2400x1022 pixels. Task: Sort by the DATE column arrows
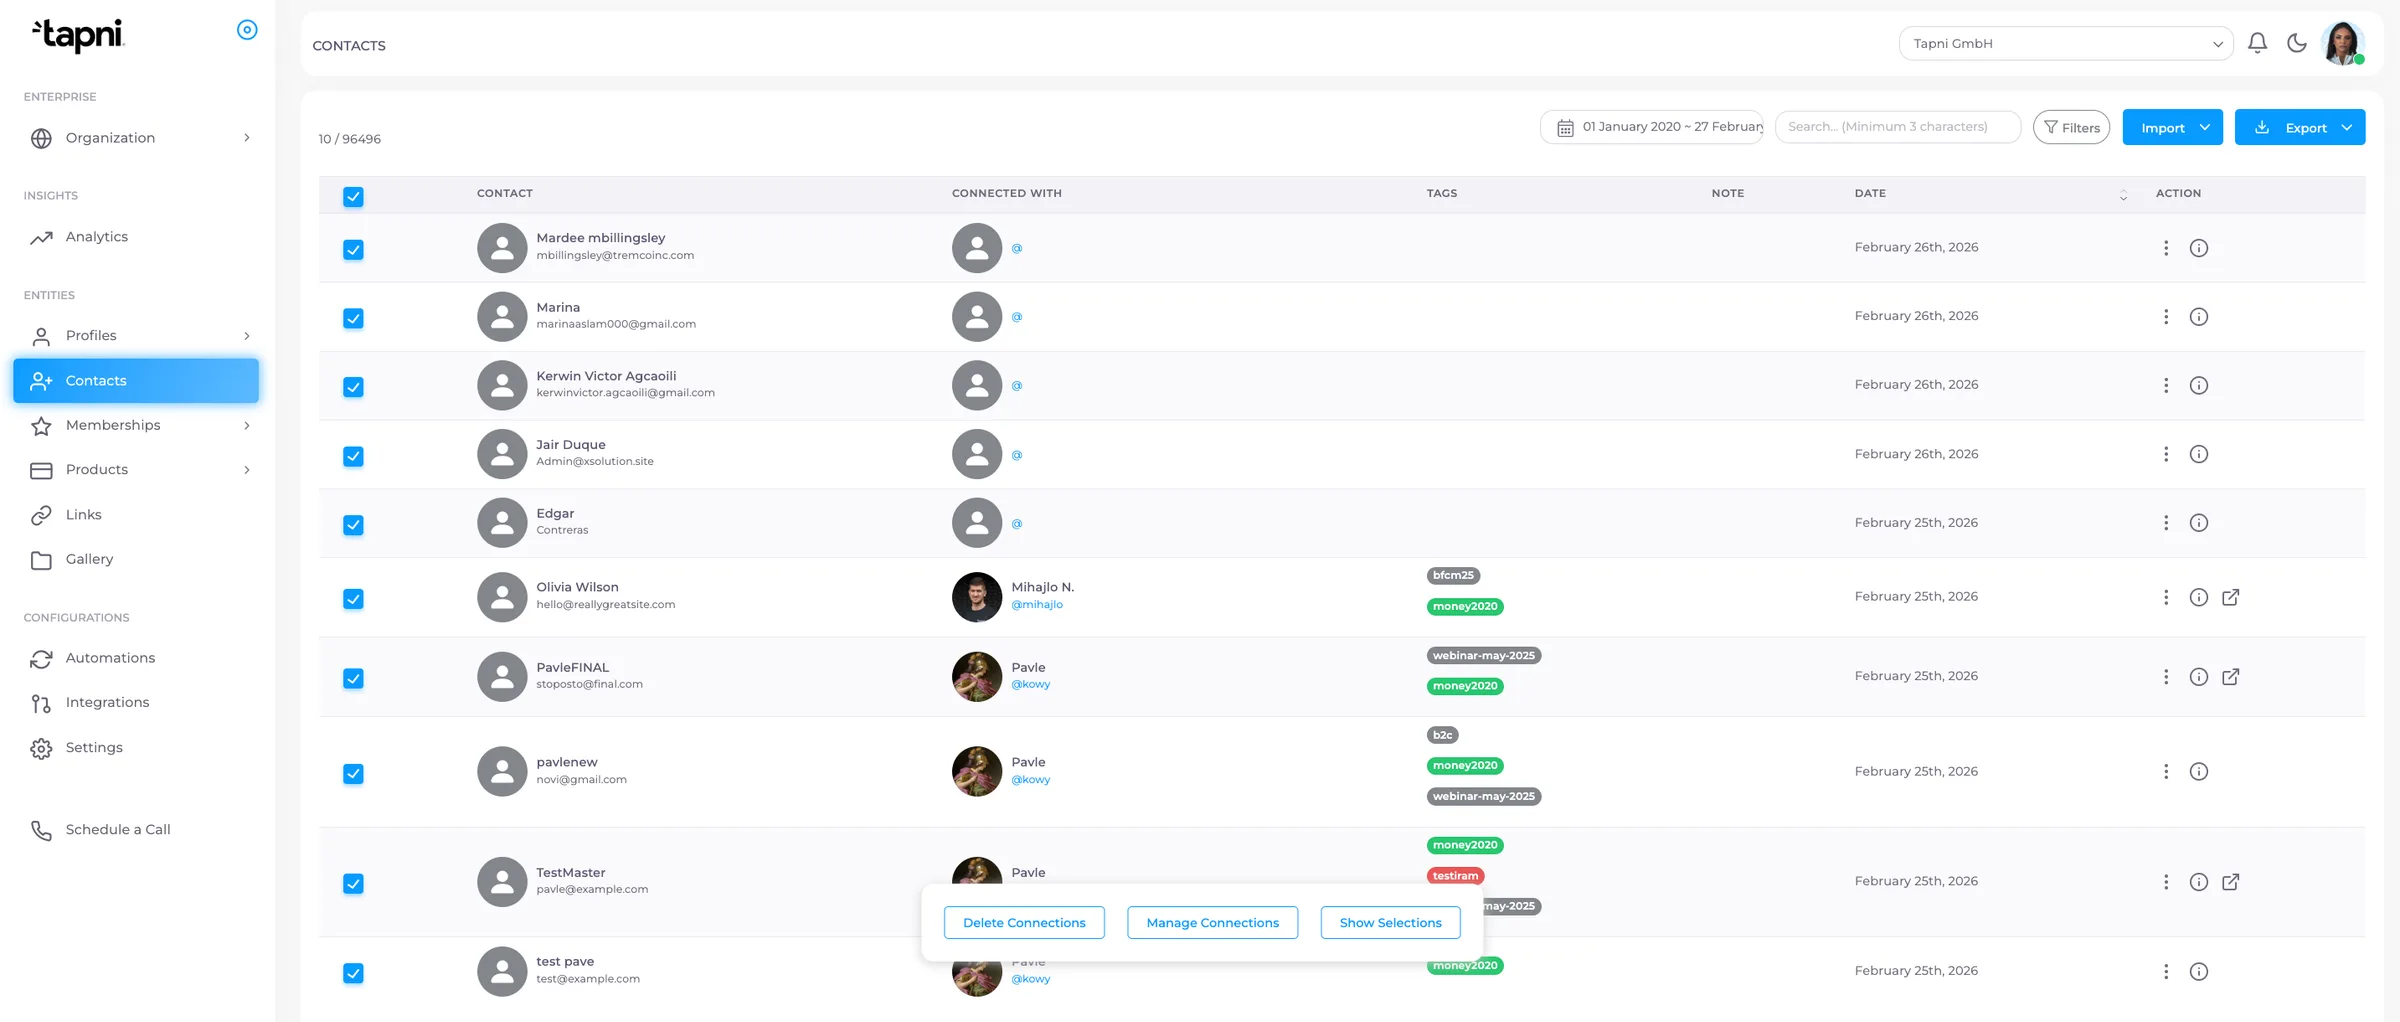pos(2123,194)
